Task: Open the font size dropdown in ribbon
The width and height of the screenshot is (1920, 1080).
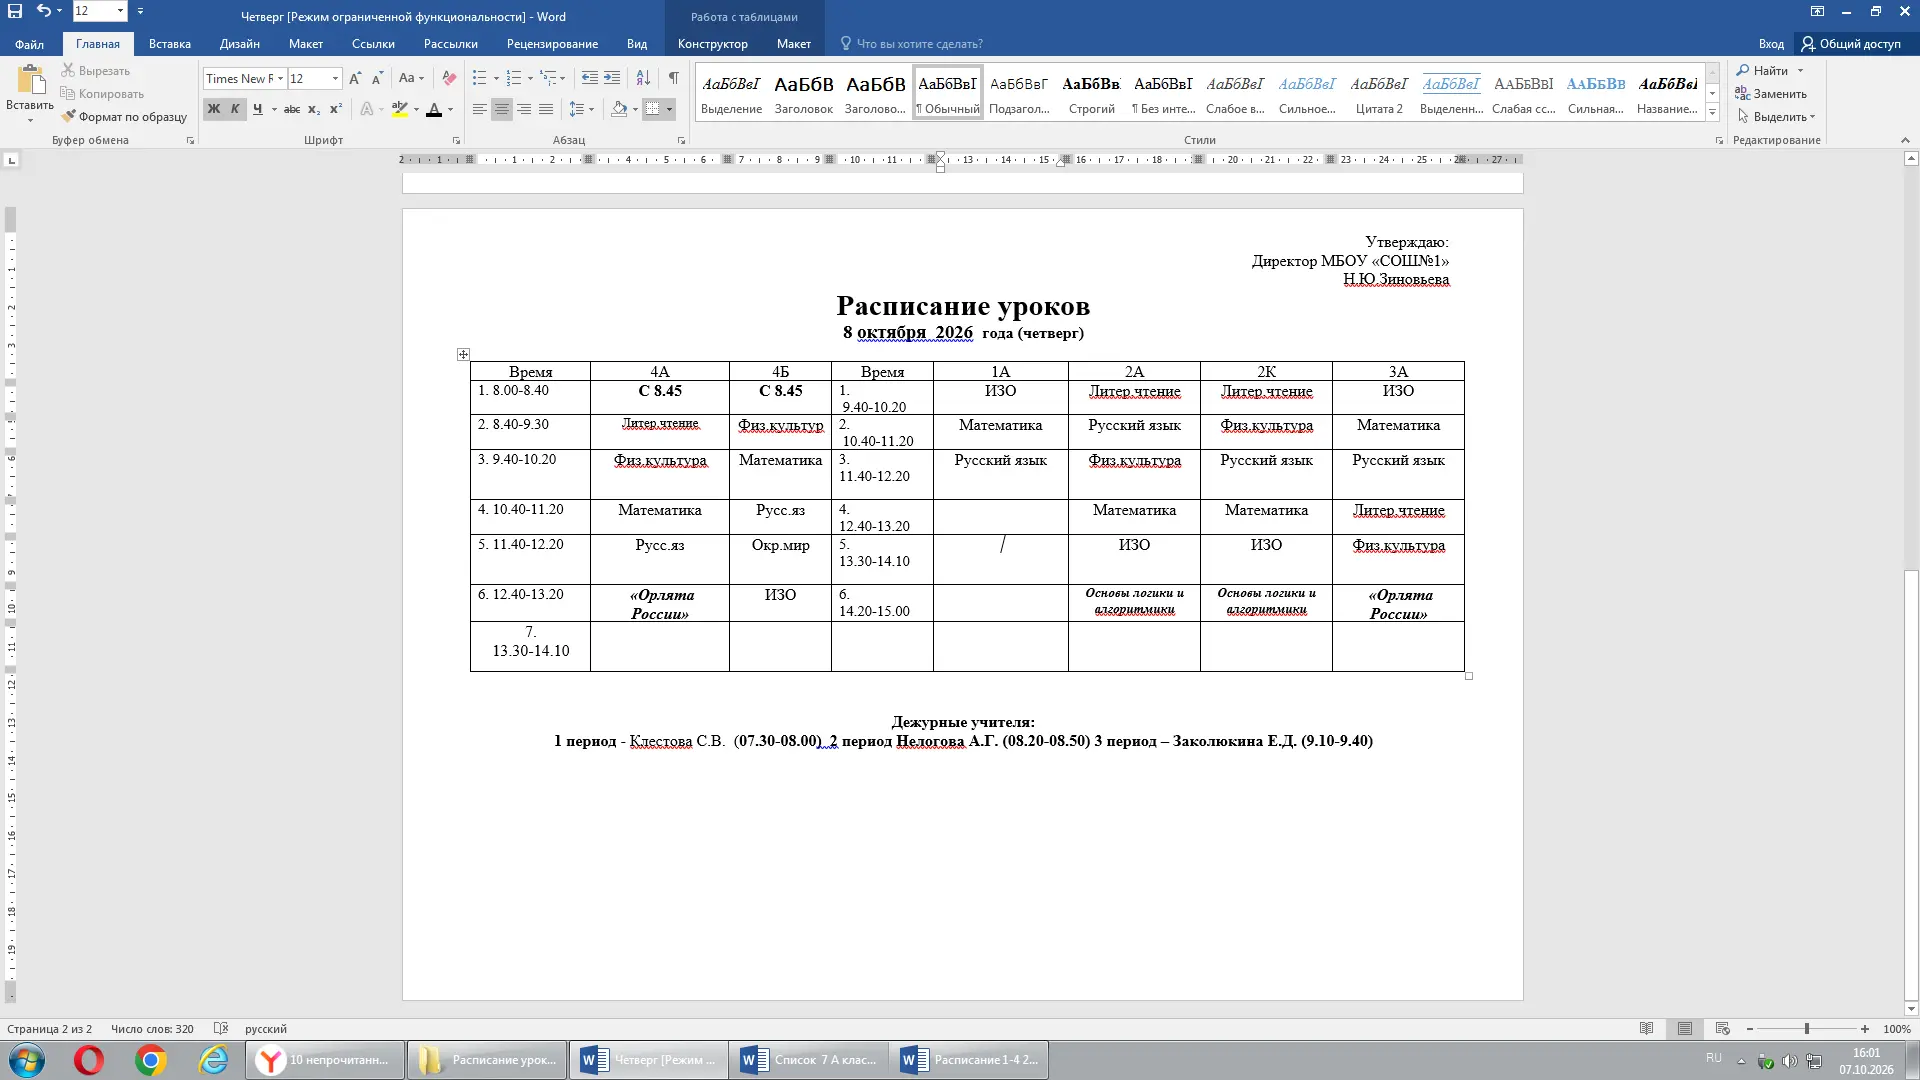Action: [335, 78]
